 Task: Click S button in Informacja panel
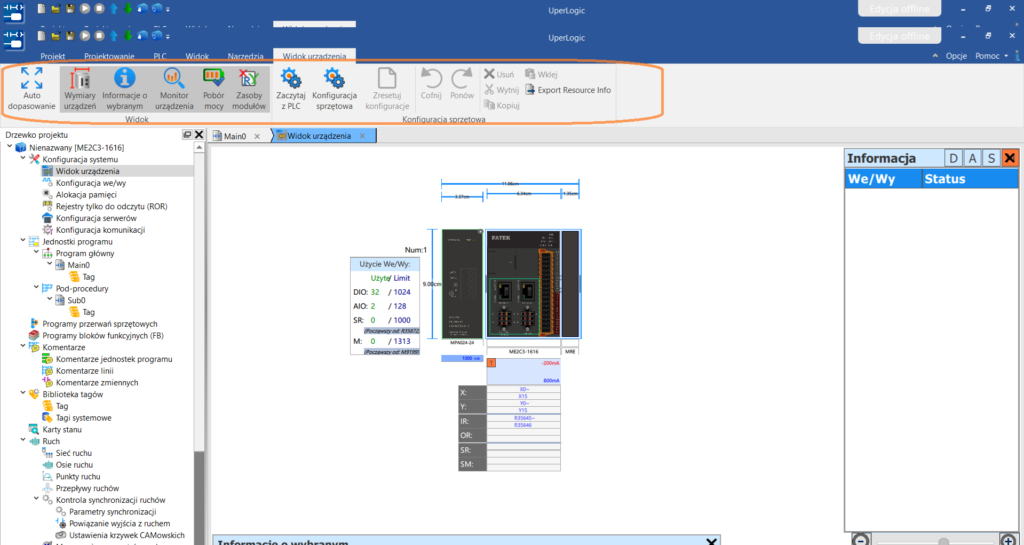[991, 158]
